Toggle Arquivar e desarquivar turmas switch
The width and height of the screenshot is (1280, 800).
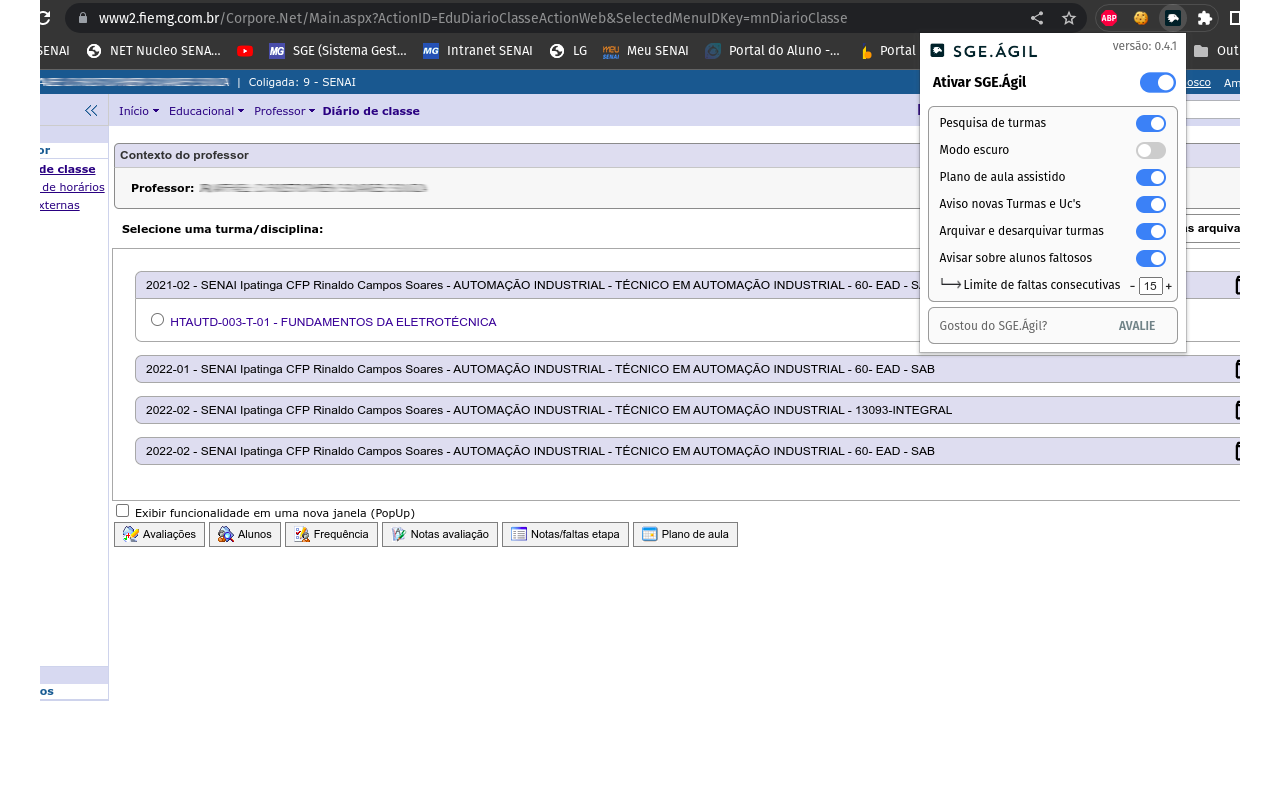click(1151, 231)
